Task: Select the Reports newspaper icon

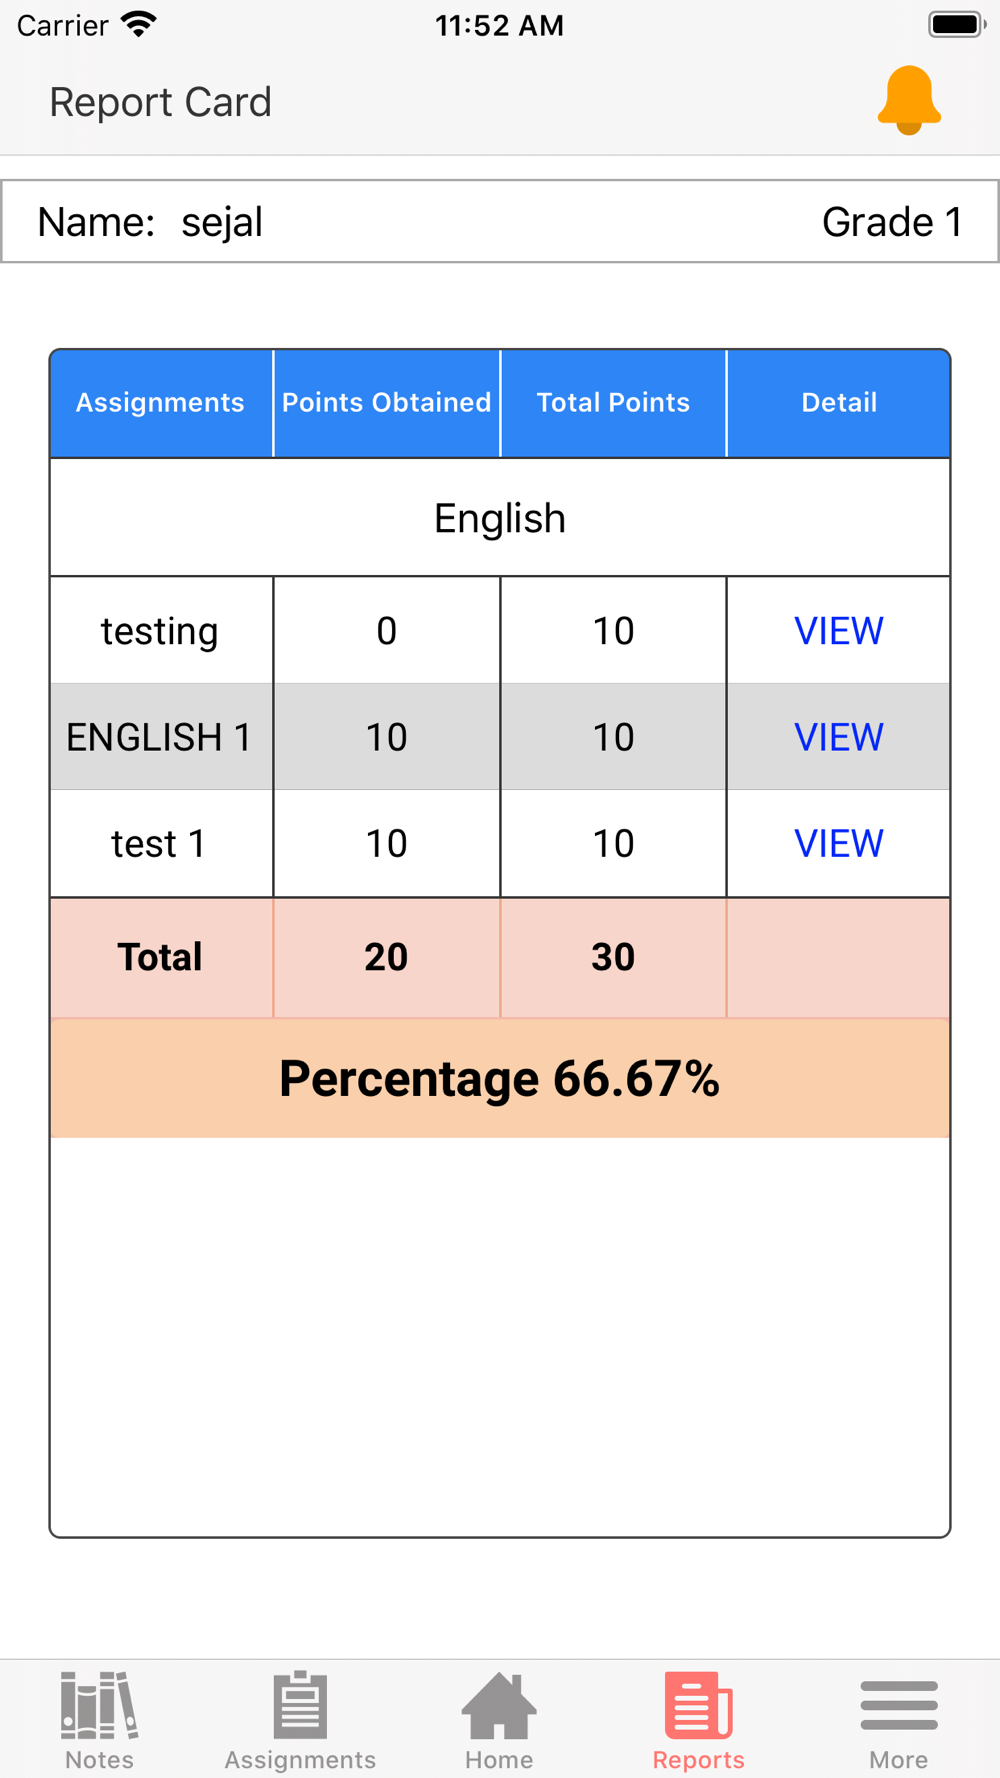Action: [x=699, y=1705]
